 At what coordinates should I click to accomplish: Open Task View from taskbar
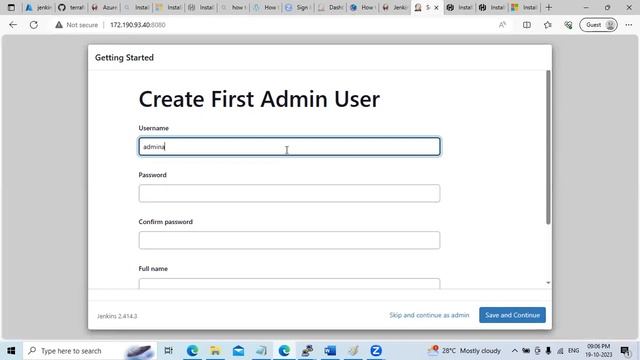click(x=168, y=351)
